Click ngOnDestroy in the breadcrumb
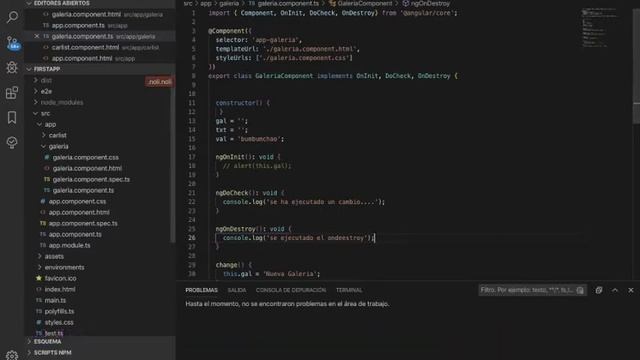This screenshot has width=640, height=360. pos(430,3)
